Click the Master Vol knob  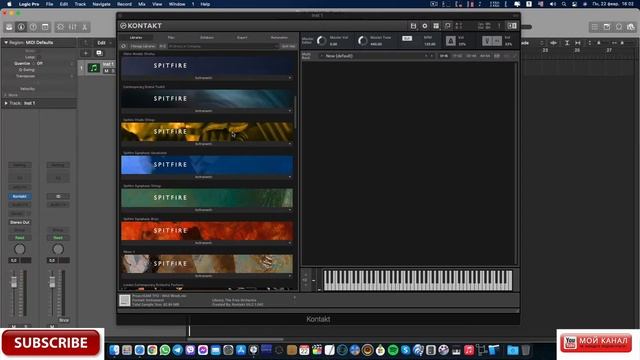[322, 40]
